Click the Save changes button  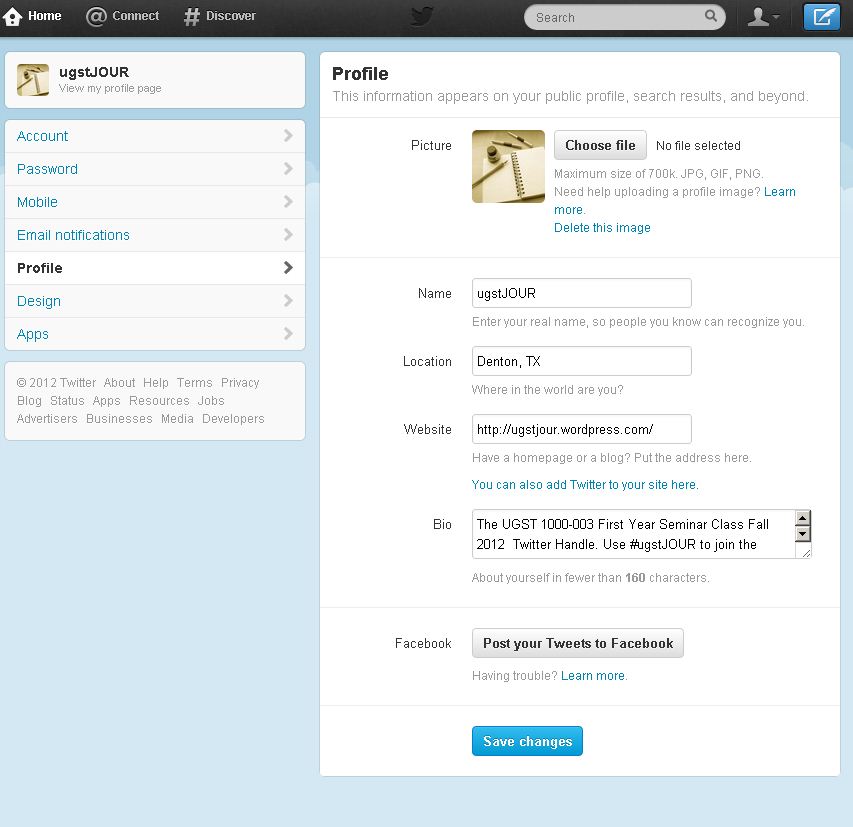click(527, 741)
